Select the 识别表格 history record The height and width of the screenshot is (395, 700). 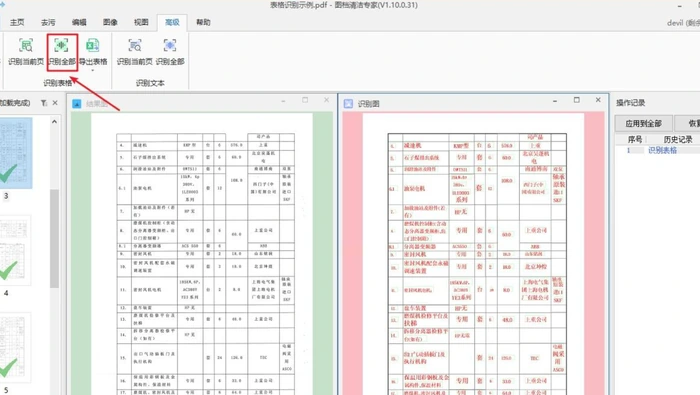(x=662, y=150)
